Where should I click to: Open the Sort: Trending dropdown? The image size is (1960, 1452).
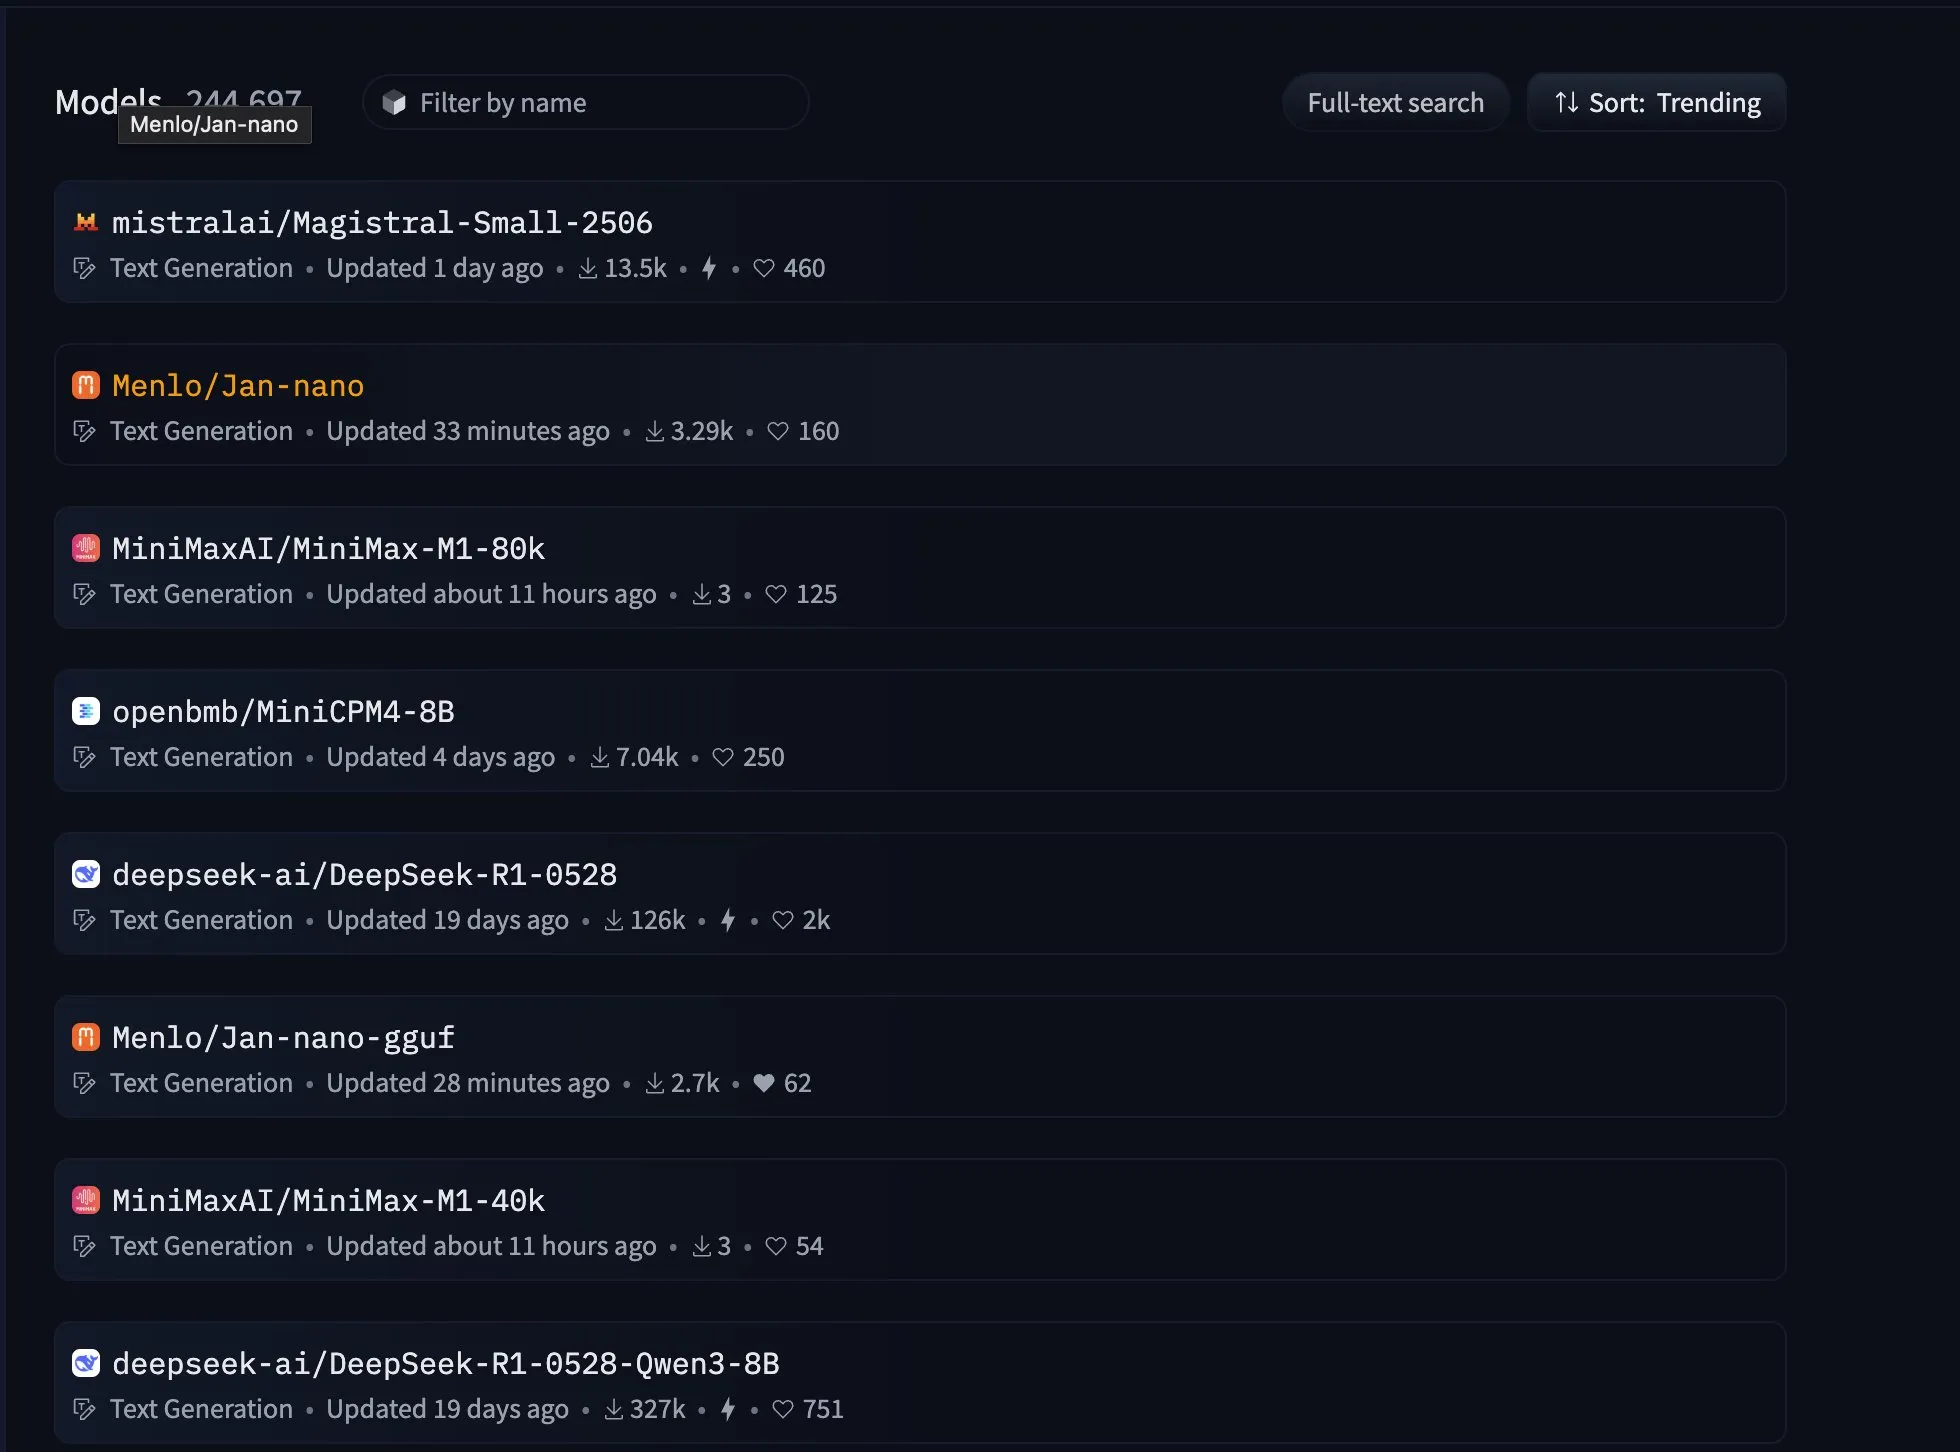1656,102
